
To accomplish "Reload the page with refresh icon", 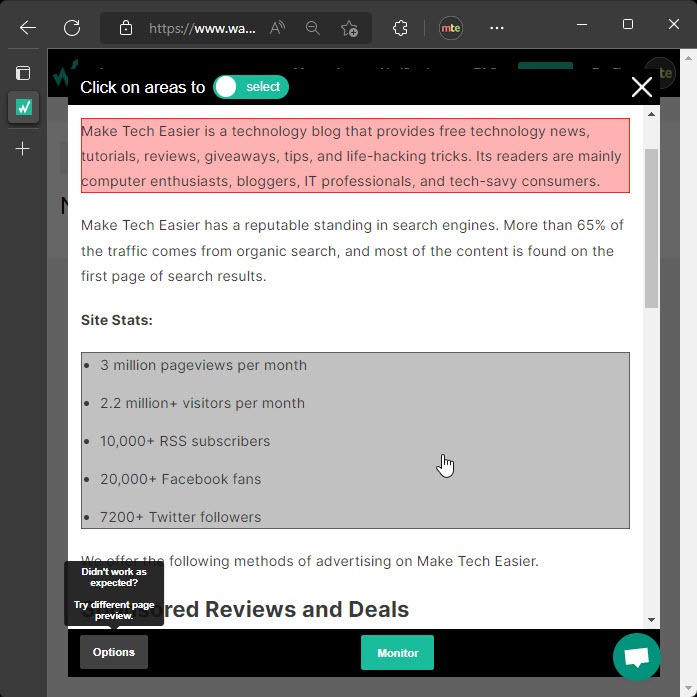I will pos(72,28).
